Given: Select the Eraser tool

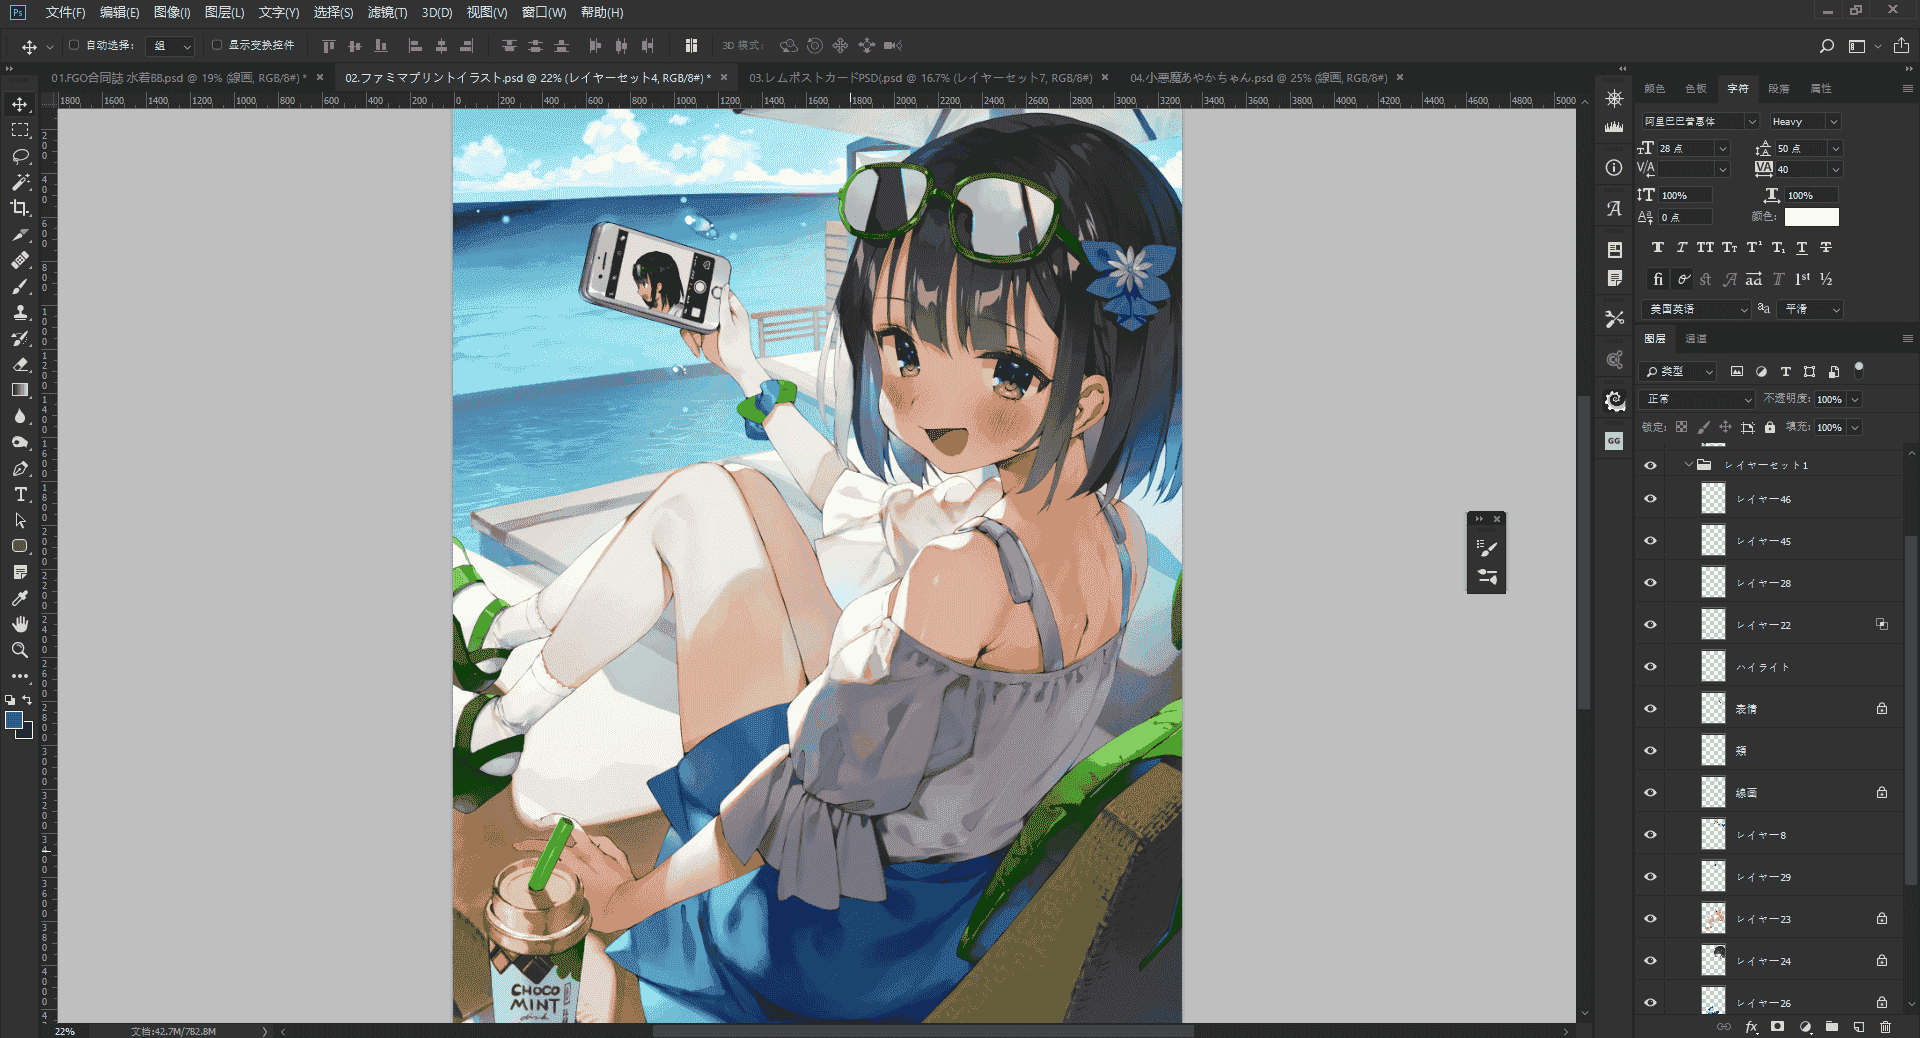Looking at the screenshot, I should click(20, 364).
